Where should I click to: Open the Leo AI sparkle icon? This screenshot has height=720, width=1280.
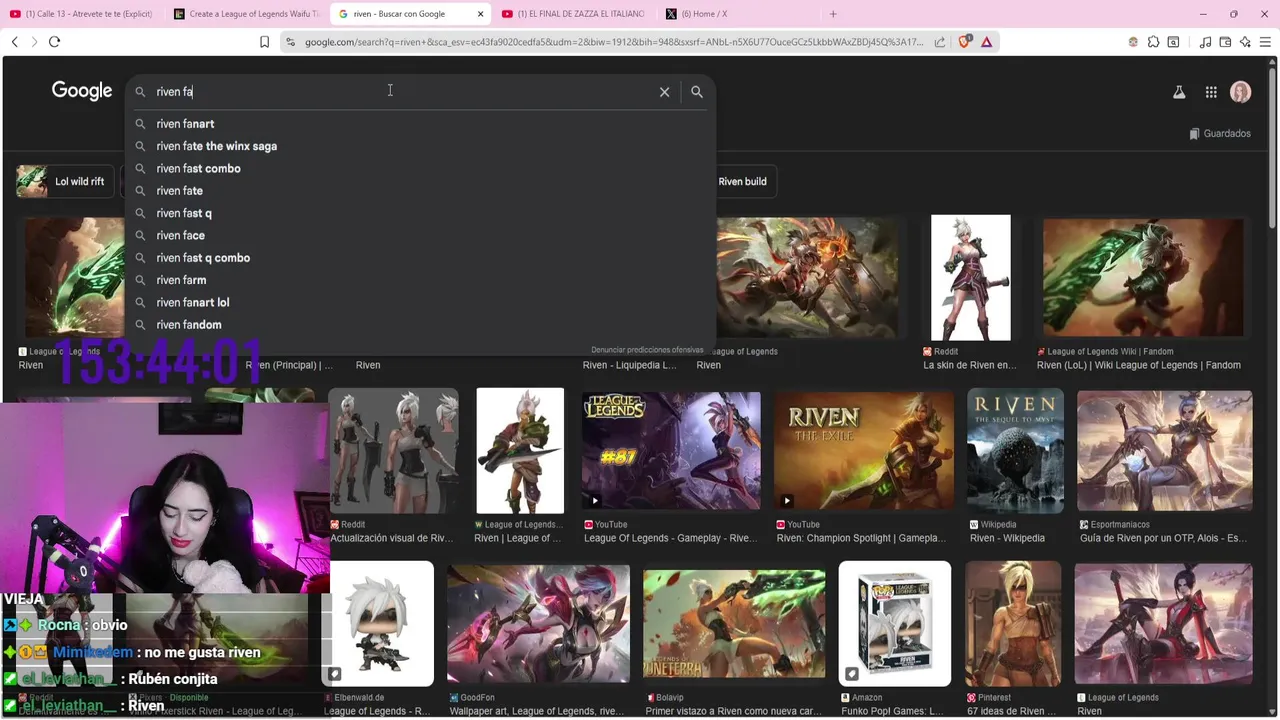tap(1245, 42)
